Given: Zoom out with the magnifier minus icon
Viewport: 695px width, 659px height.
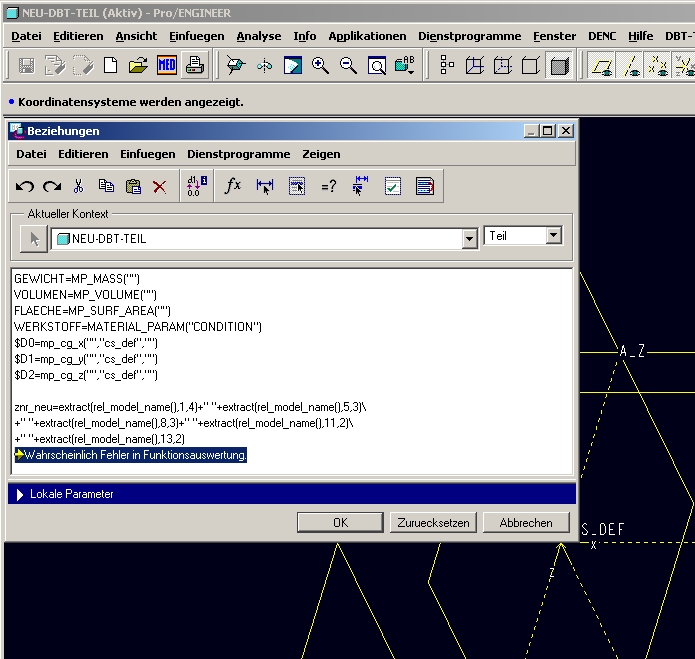Looking at the screenshot, I should click(x=348, y=66).
